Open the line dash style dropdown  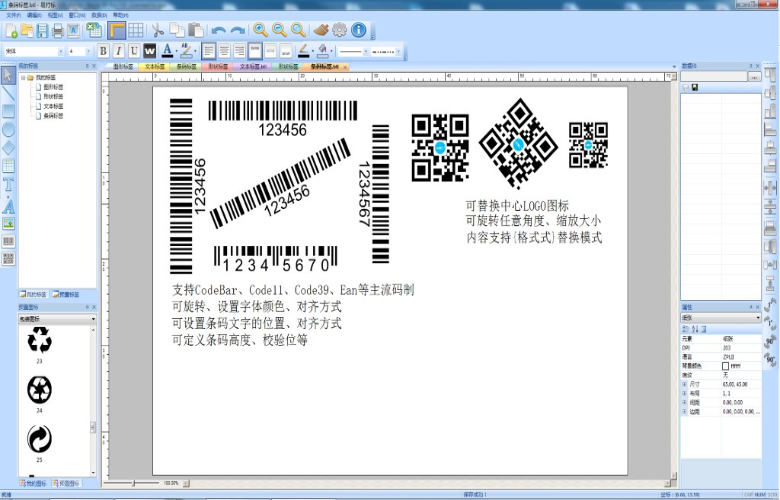click(x=386, y=51)
